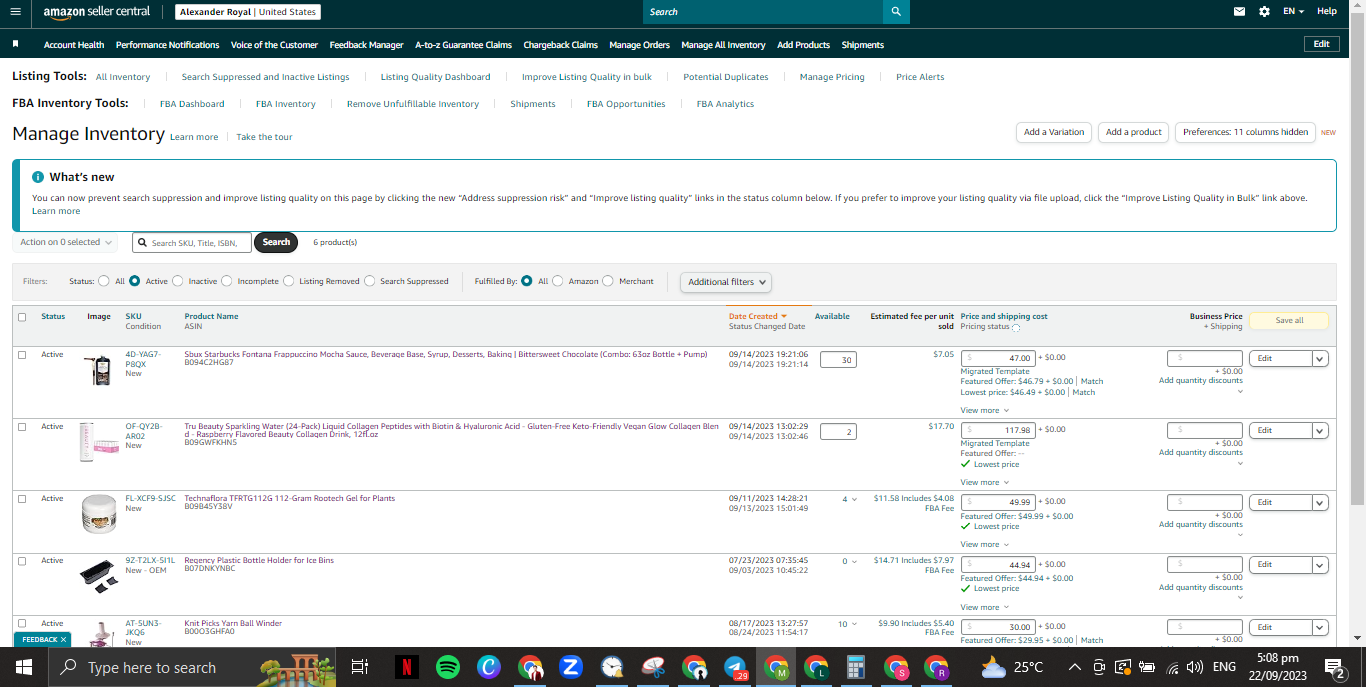Open the Edit dropdown arrow for Starbucks row
This screenshot has width=1366, height=687.
[1320, 358]
